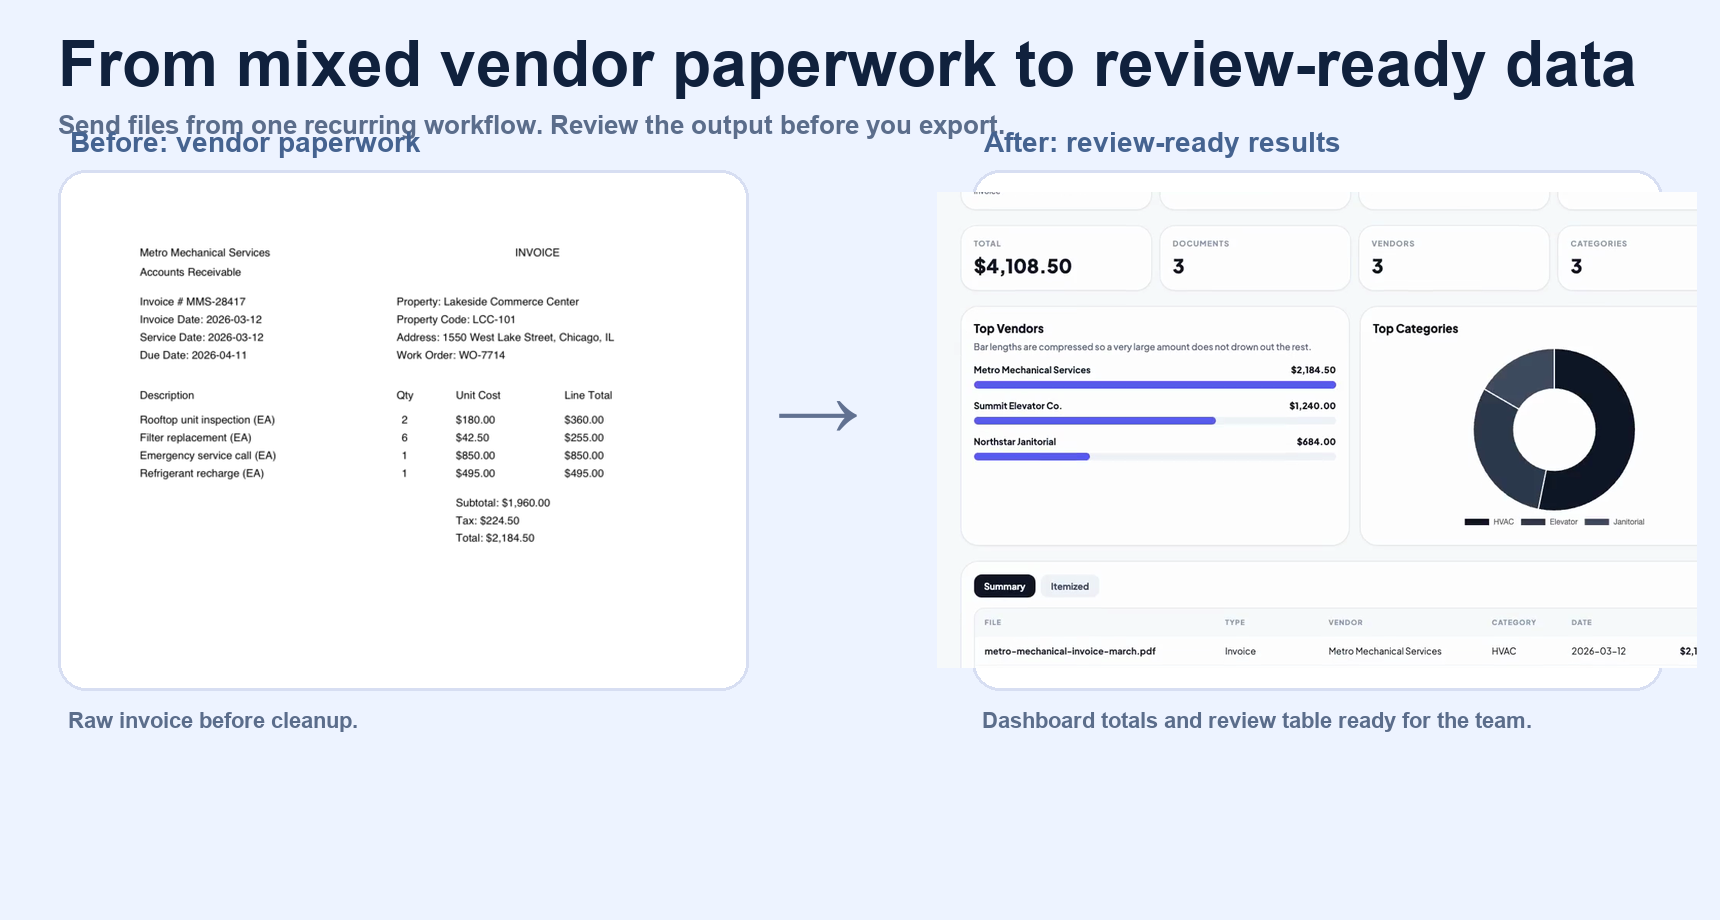
Task: Sort table by the FILE column header
Action: (992, 623)
